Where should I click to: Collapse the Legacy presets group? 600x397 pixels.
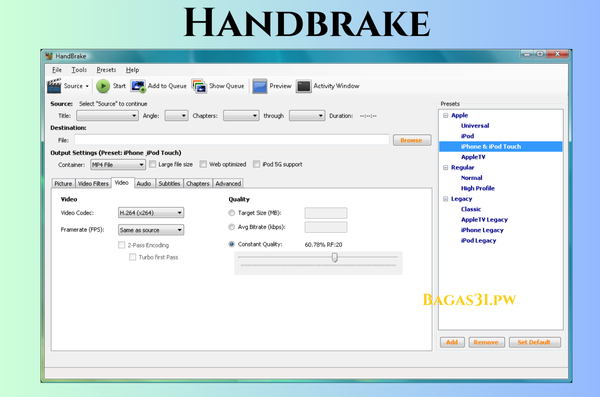[445, 199]
